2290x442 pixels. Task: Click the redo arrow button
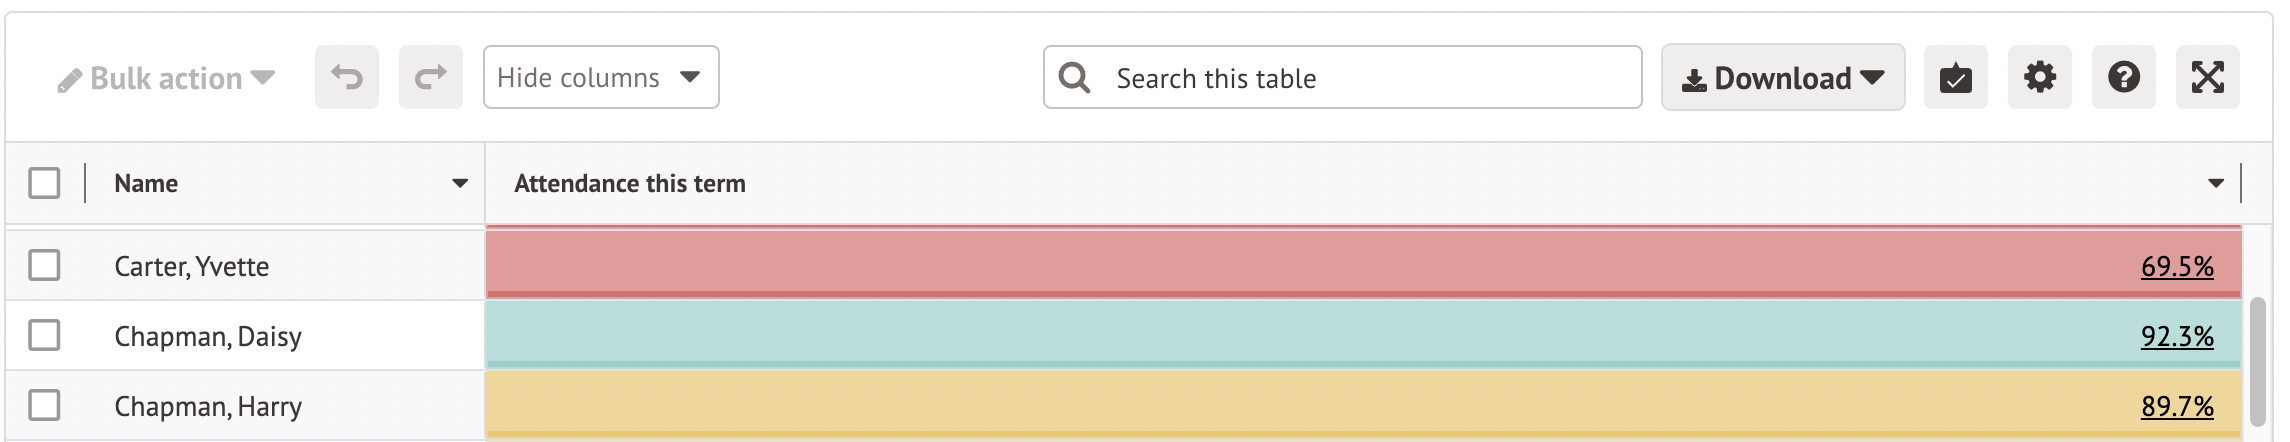[x=430, y=77]
